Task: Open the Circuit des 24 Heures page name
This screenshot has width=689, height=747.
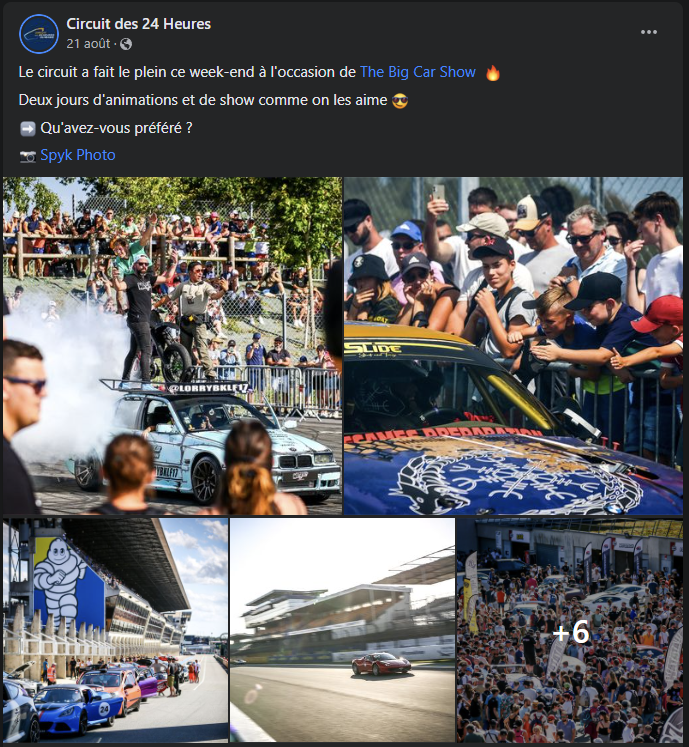Action: pyautogui.click(x=138, y=24)
